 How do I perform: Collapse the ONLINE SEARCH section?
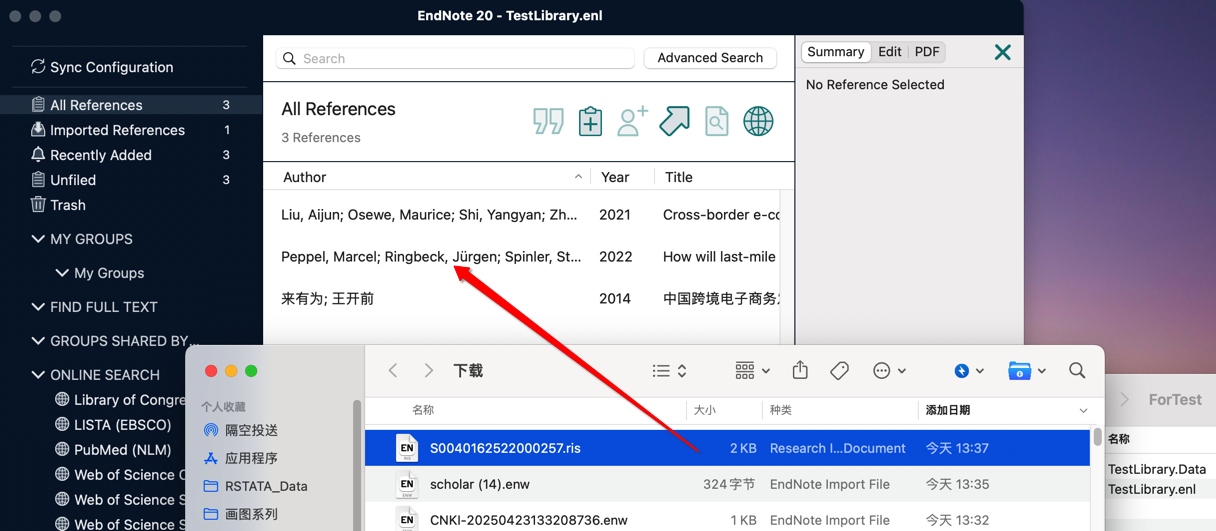point(38,375)
